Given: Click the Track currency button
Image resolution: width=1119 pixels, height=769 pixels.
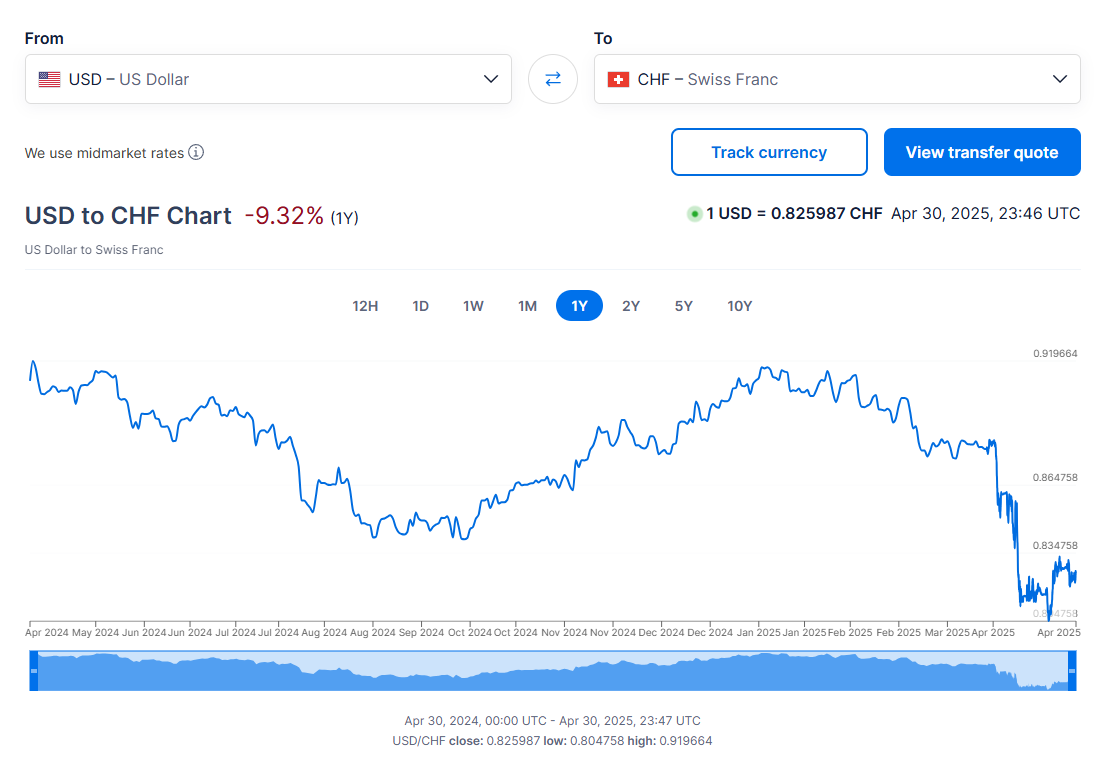Looking at the screenshot, I should coord(769,152).
